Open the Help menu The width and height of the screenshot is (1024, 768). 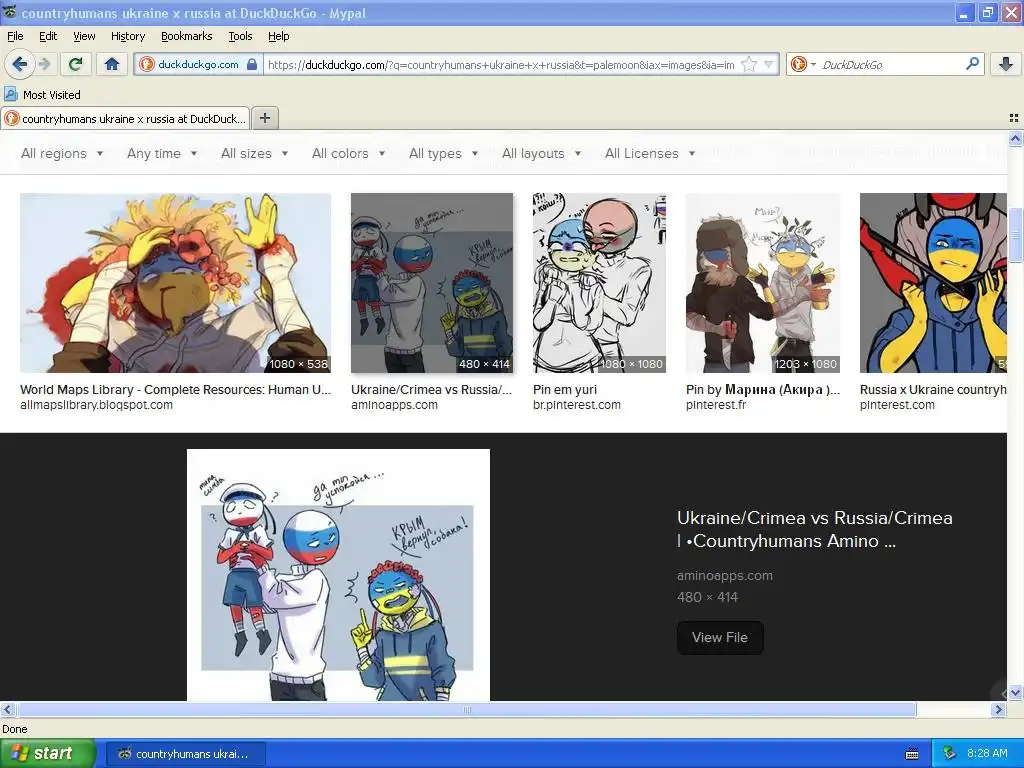pos(279,36)
